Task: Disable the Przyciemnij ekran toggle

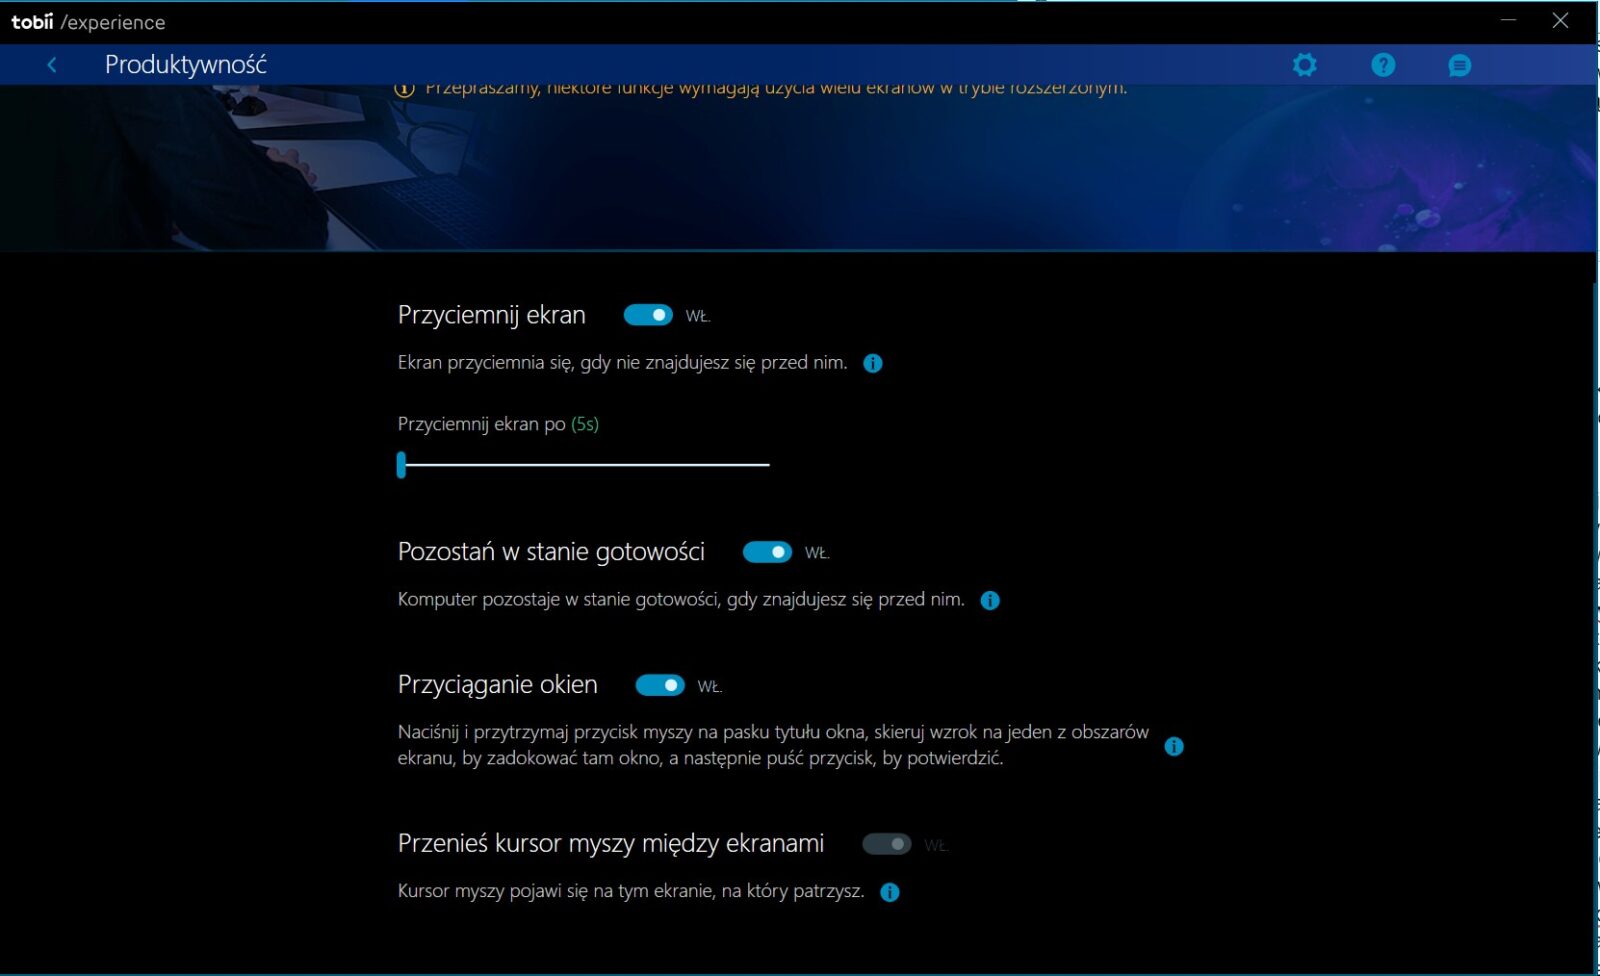Action: pos(648,315)
